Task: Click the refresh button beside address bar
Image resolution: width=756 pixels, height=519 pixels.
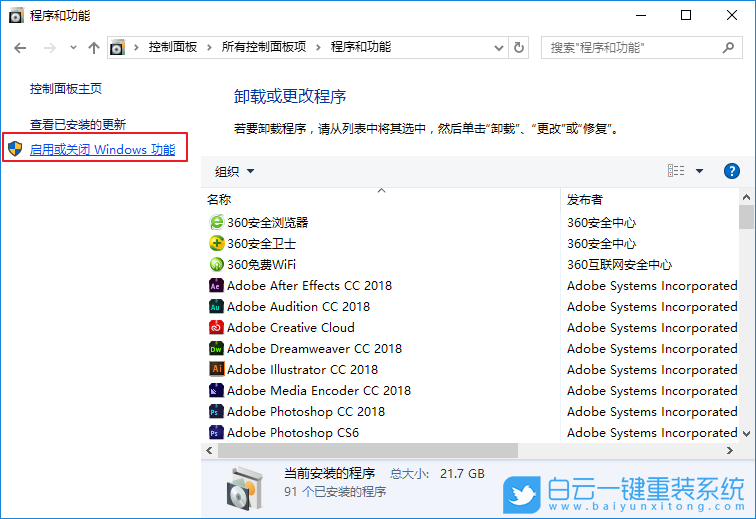Action: [x=519, y=48]
